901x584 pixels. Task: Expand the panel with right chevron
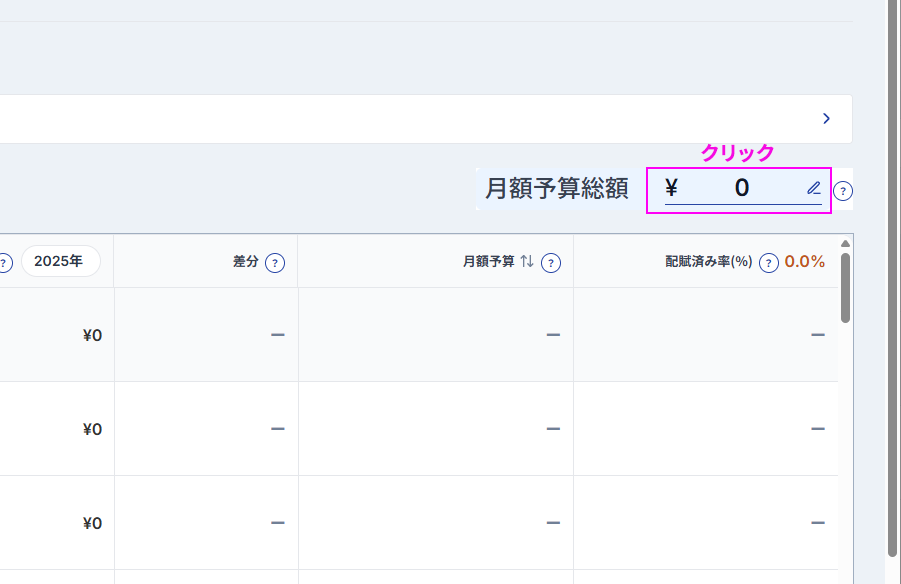[x=826, y=118]
